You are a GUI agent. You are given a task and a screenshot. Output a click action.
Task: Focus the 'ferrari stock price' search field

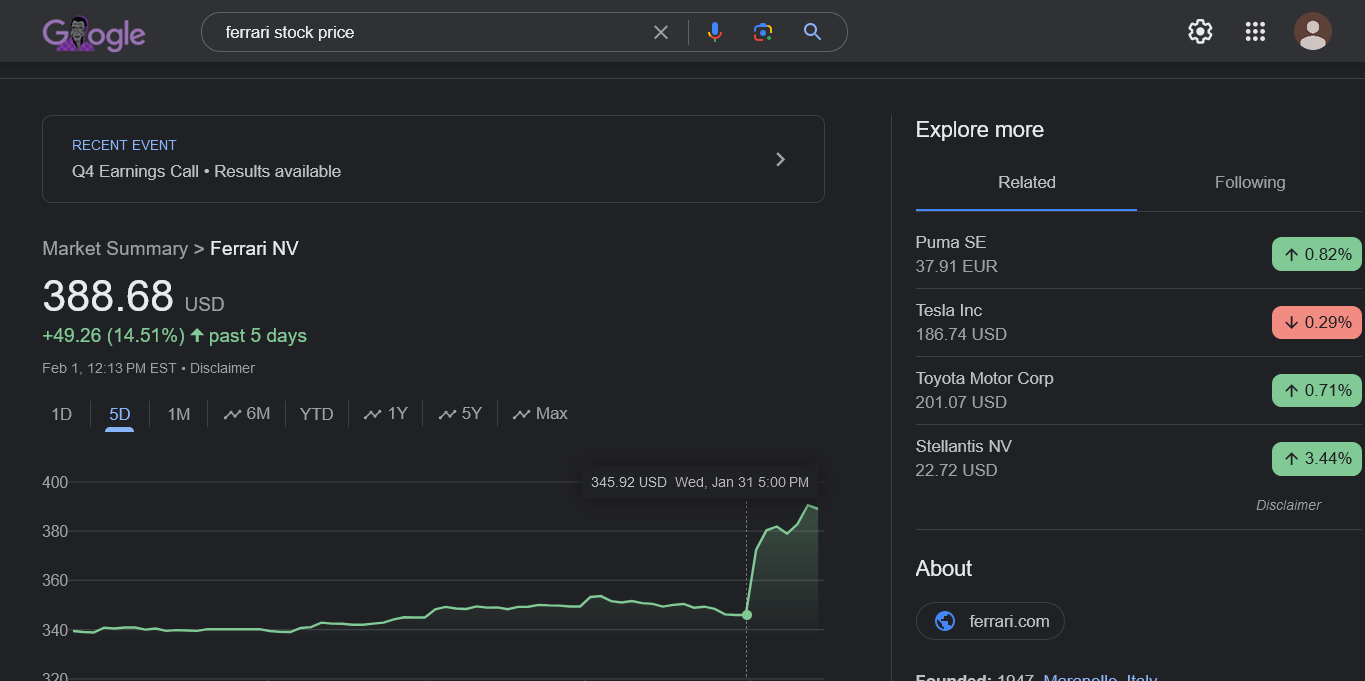430,32
